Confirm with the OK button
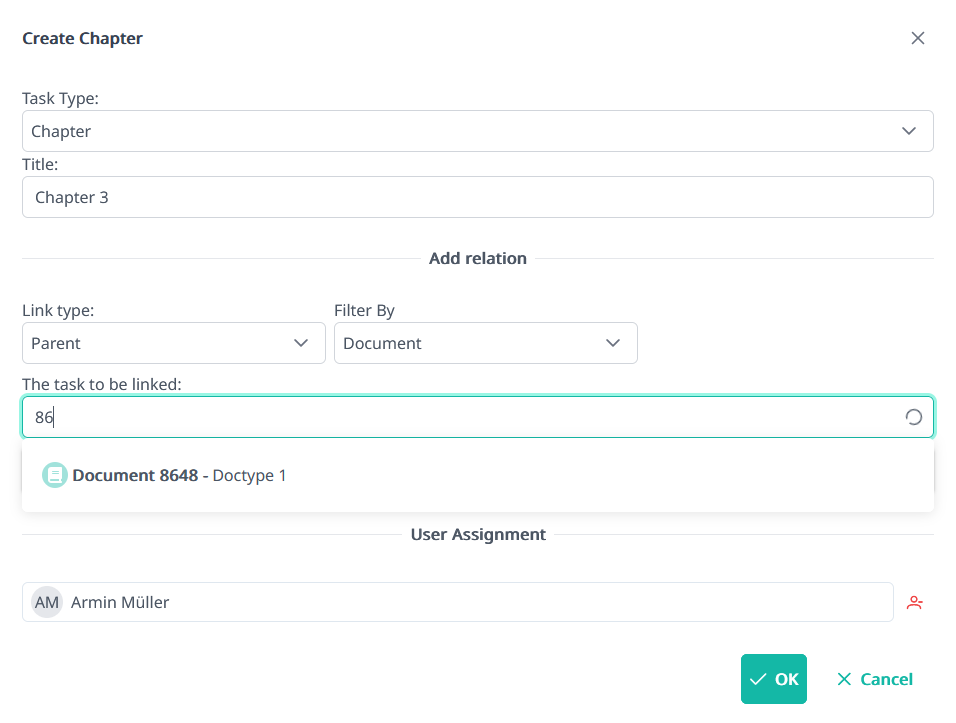The width and height of the screenshot is (956, 723). pos(774,680)
